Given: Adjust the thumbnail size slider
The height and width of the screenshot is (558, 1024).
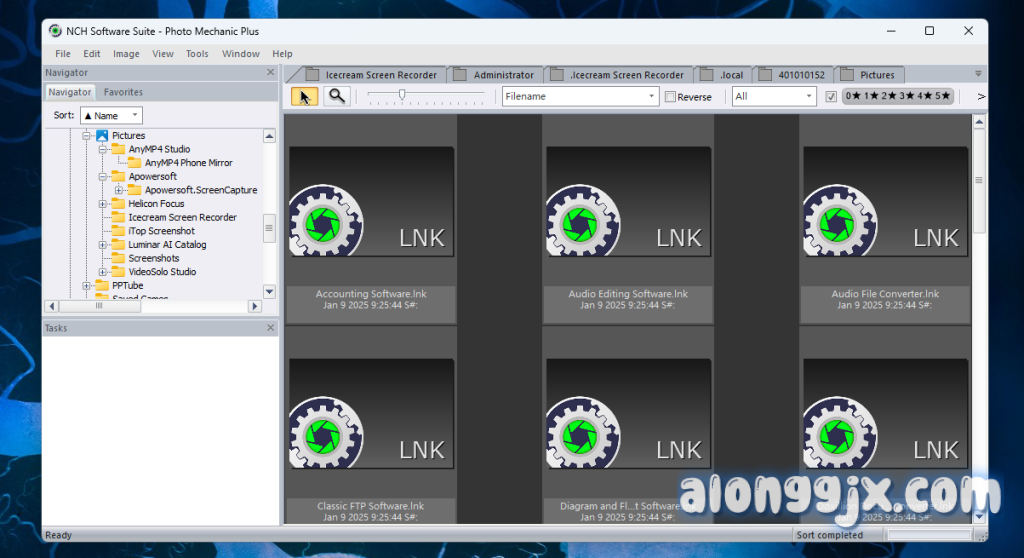Looking at the screenshot, I should (x=402, y=96).
